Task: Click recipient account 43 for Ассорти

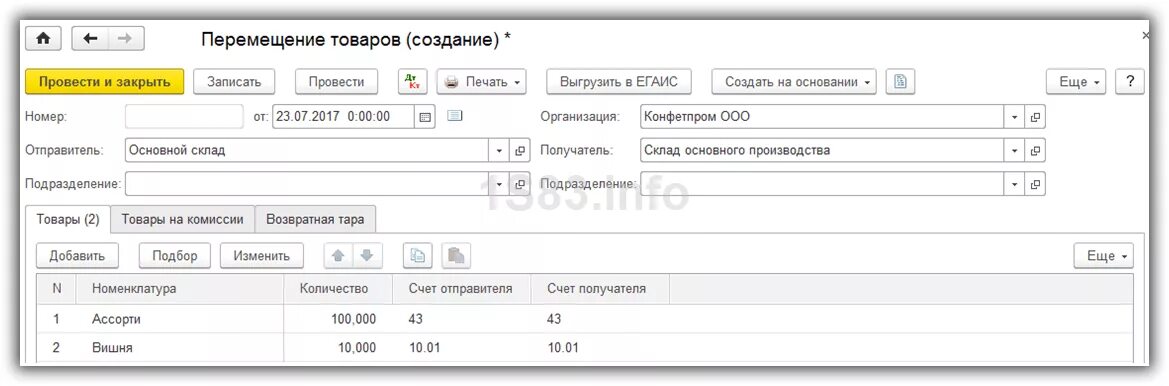Action: 600,319
